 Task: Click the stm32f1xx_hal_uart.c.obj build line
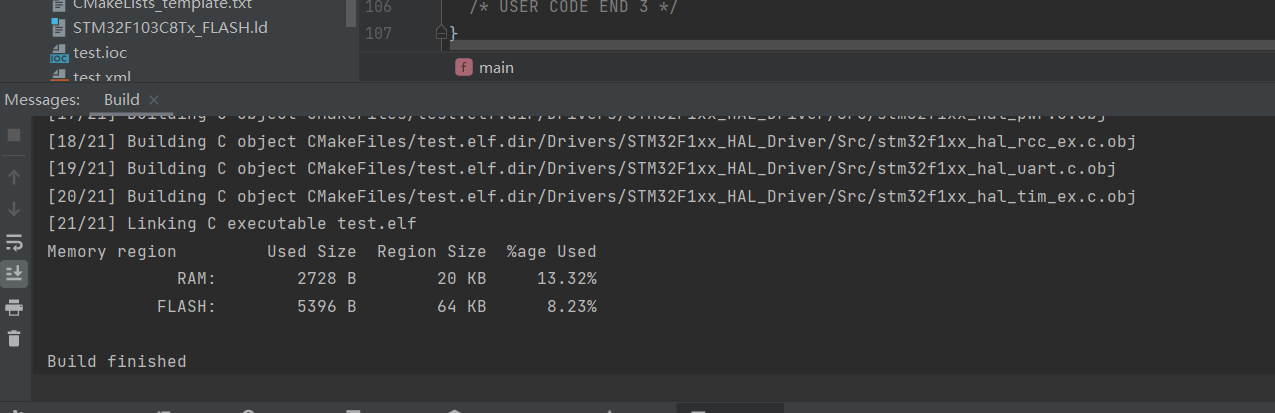(x=582, y=168)
